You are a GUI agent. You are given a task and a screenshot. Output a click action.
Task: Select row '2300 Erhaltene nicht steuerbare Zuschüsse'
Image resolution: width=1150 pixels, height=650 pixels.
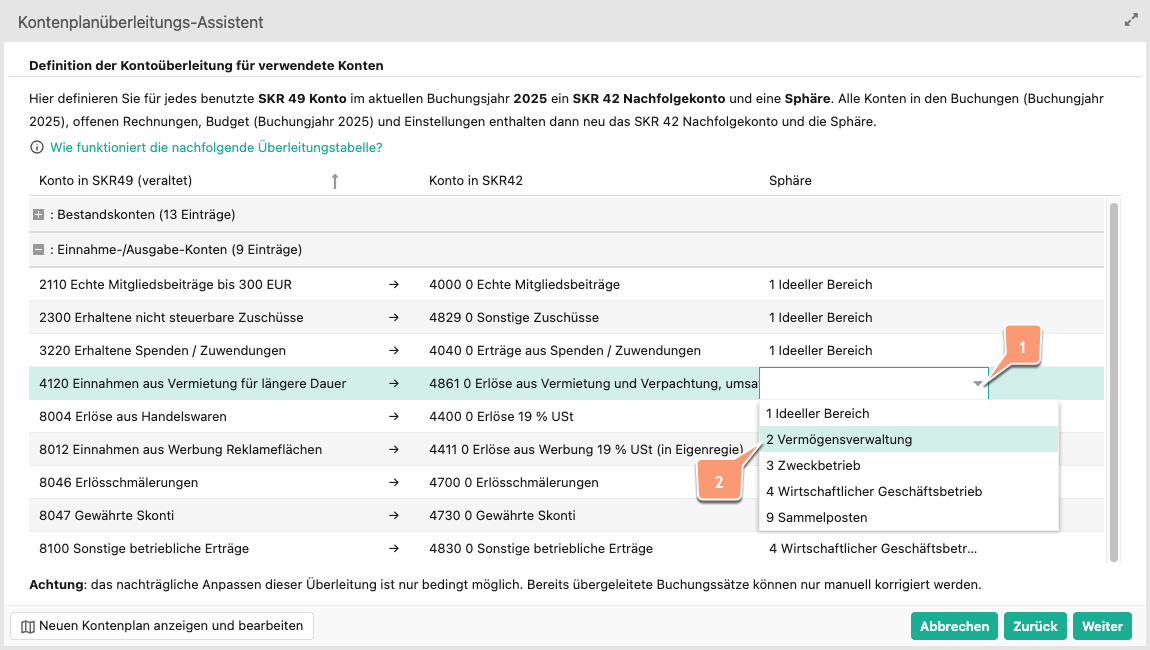click(566, 318)
